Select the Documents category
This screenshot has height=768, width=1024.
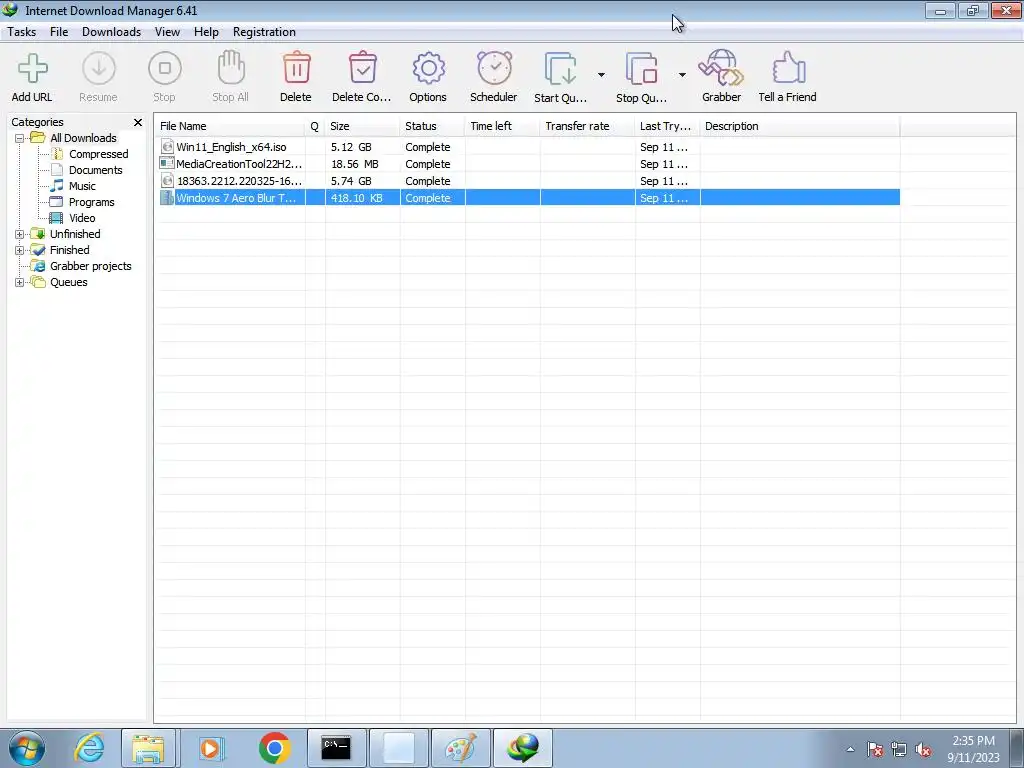click(95, 170)
